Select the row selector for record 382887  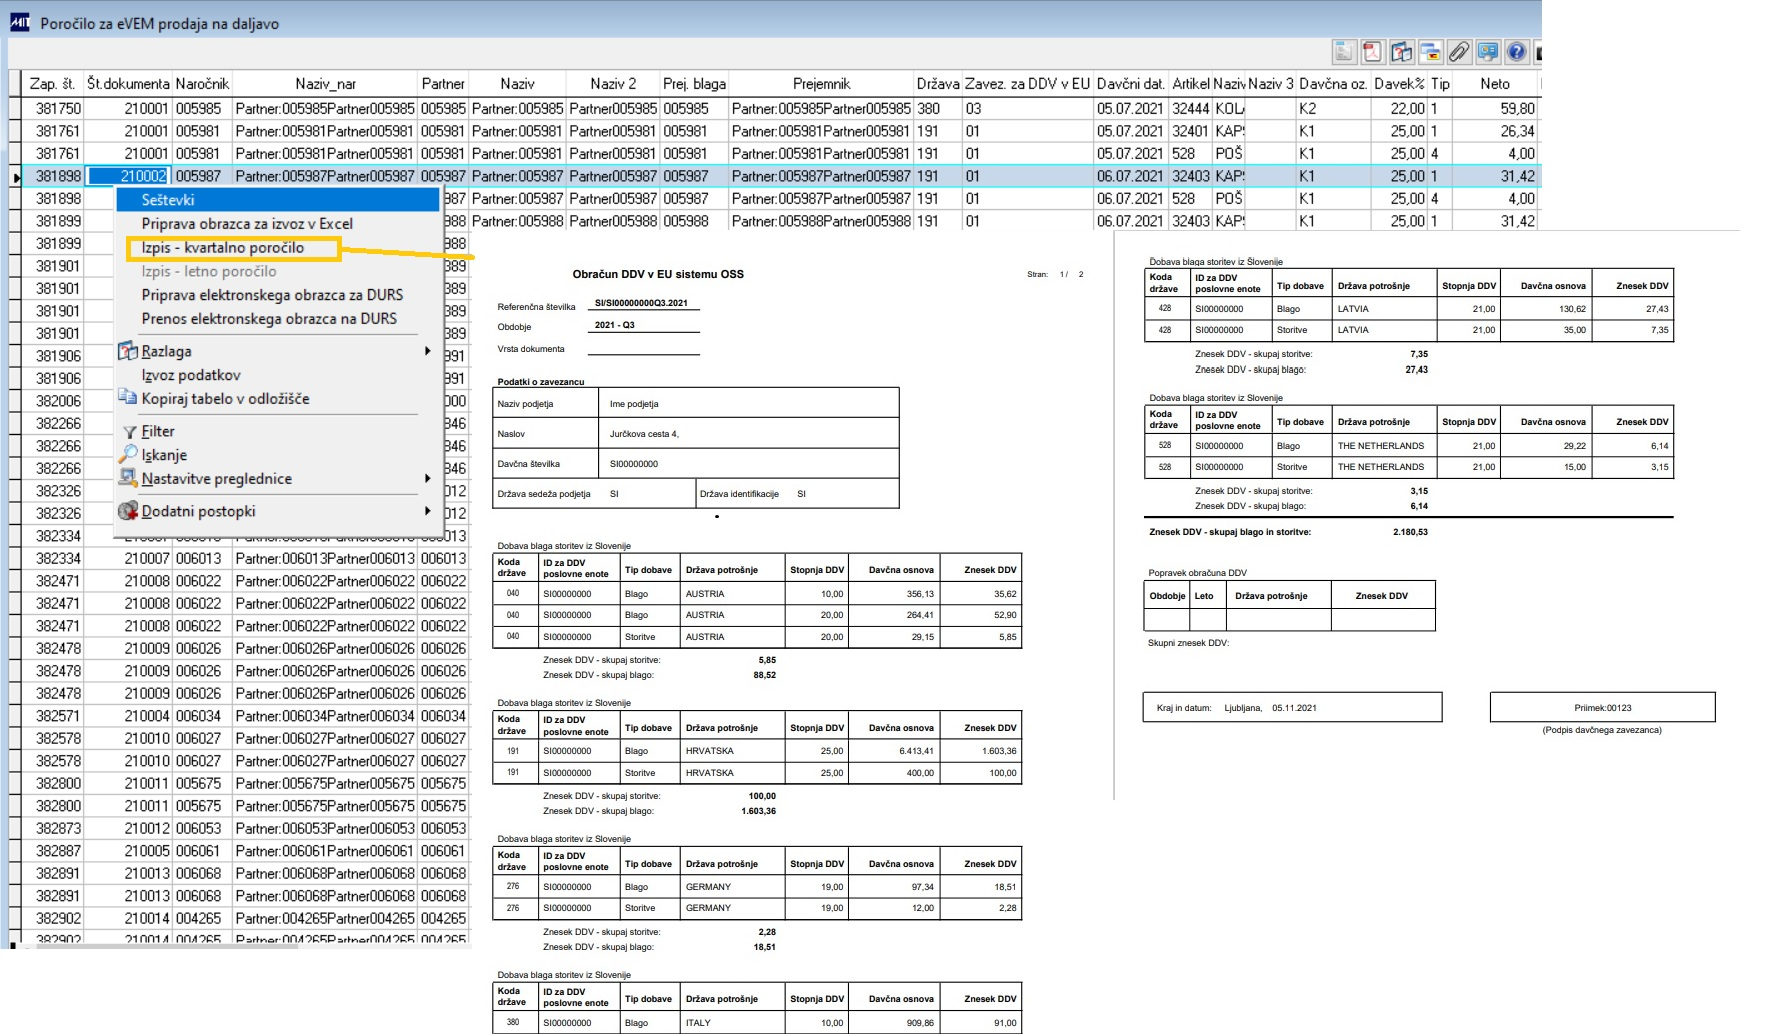15,851
